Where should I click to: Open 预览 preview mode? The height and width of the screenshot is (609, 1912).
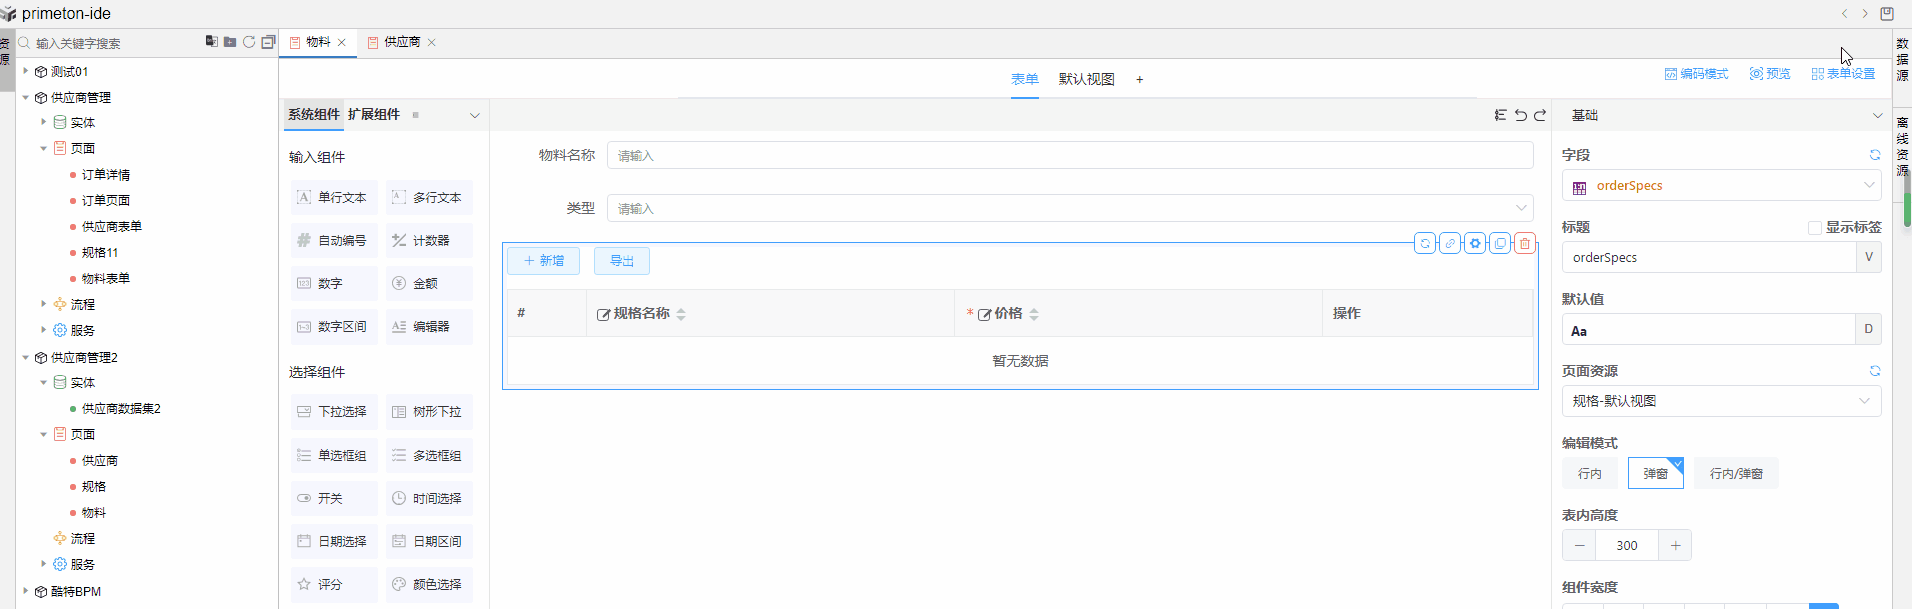point(1770,74)
